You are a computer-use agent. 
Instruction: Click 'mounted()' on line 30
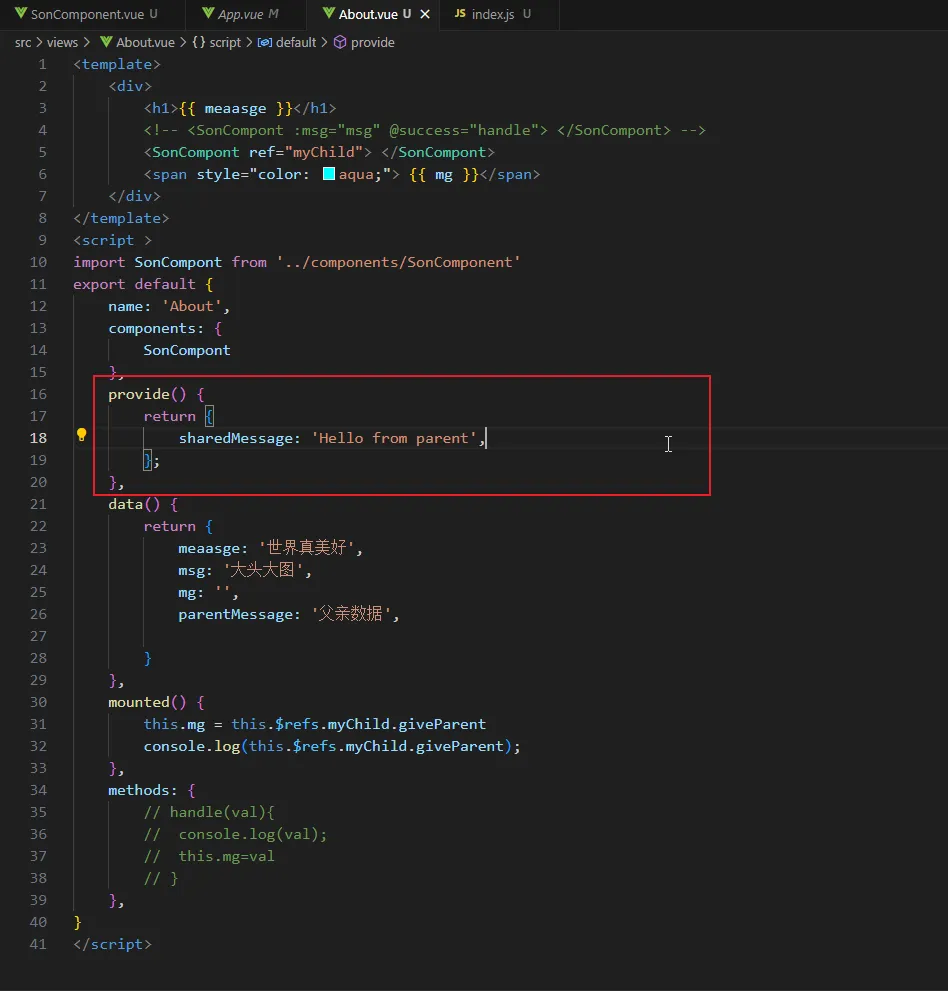click(147, 702)
